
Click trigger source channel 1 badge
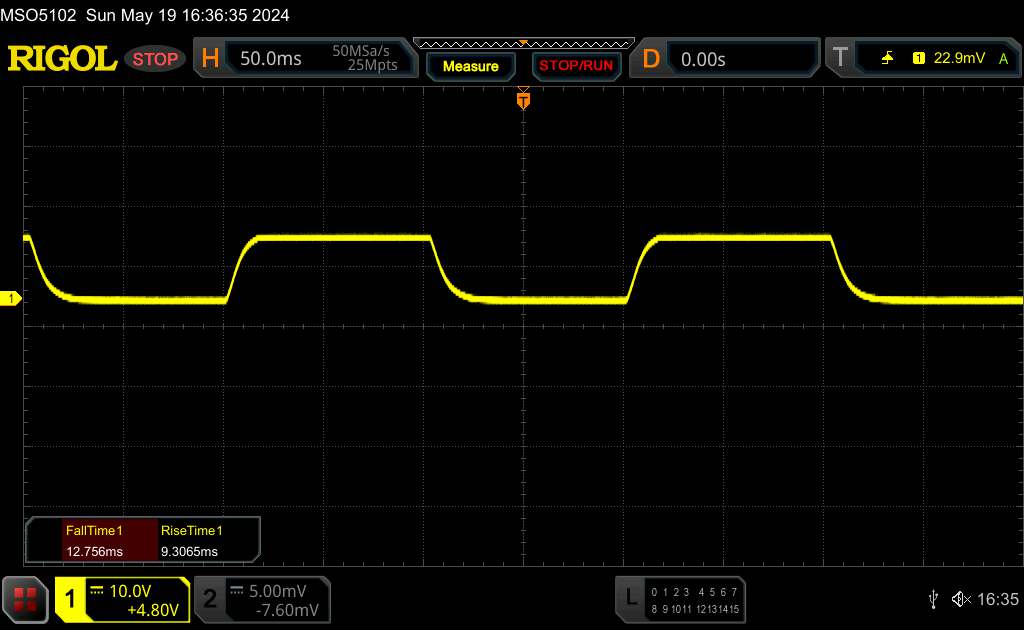coord(919,58)
